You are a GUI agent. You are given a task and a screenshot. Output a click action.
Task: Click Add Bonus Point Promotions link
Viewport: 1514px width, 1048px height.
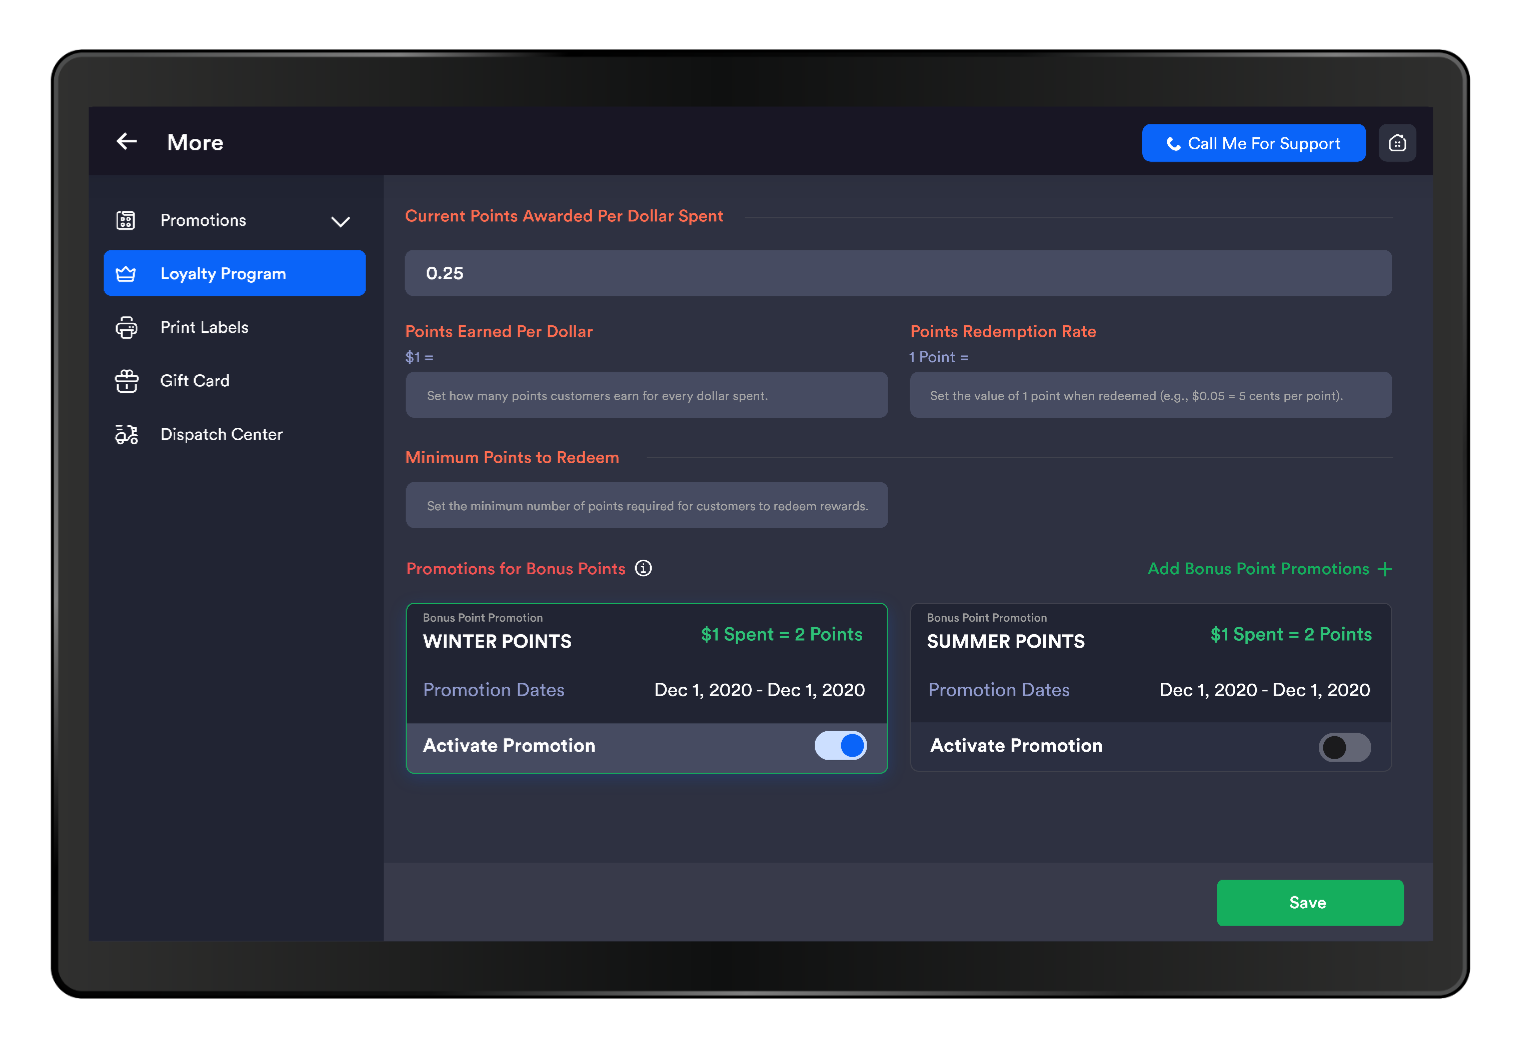tap(1258, 569)
